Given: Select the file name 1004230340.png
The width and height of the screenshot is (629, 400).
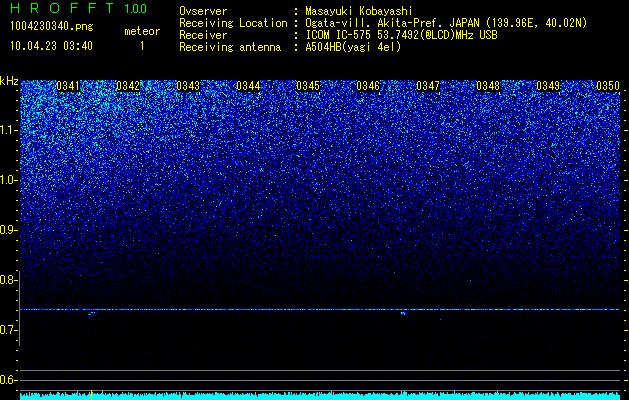Looking at the screenshot, I should [52, 26].
